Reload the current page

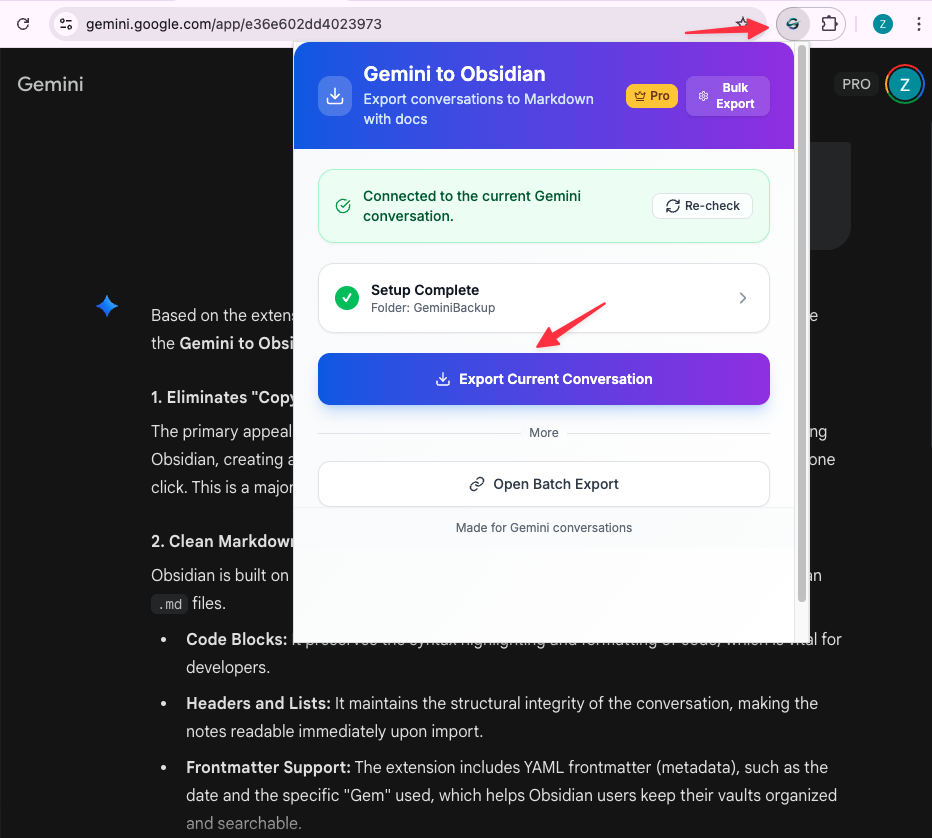point(22,24)
